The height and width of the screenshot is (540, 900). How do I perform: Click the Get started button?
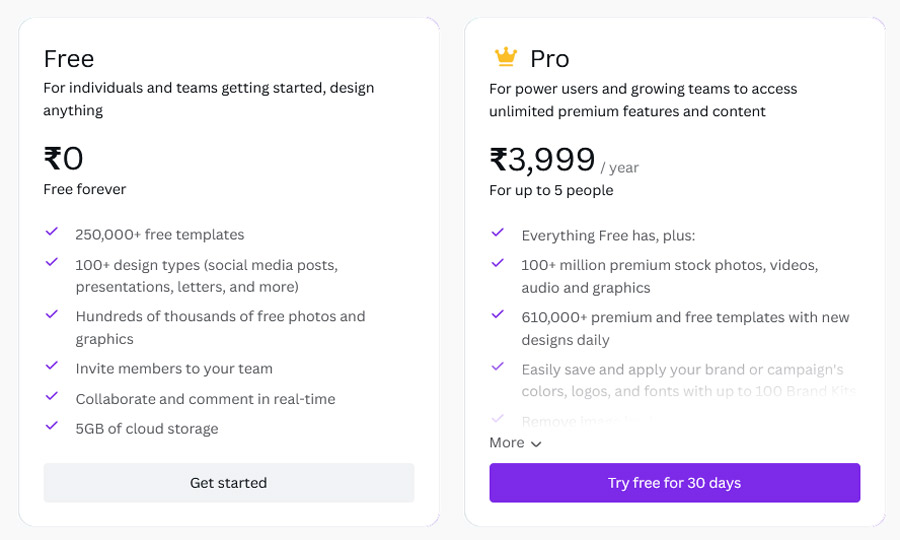(x=229, y=483)
